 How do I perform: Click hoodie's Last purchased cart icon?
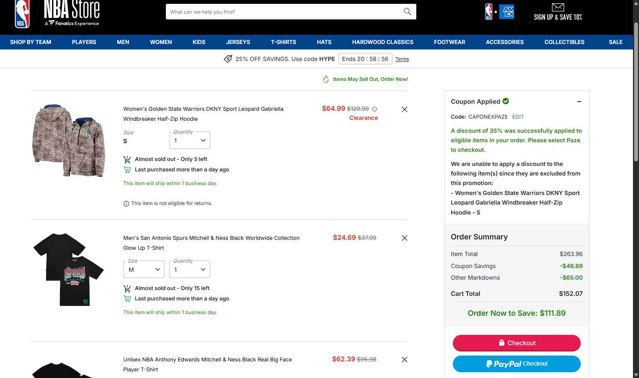pos(127,169)
